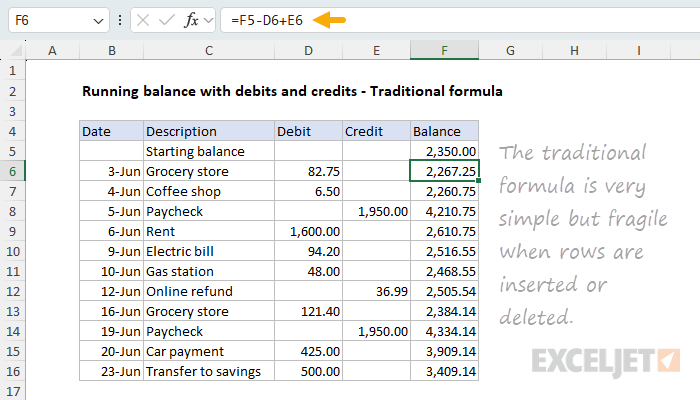
Task: Click the '3-Jun' date cell
Action: click(x=112, y=171)
